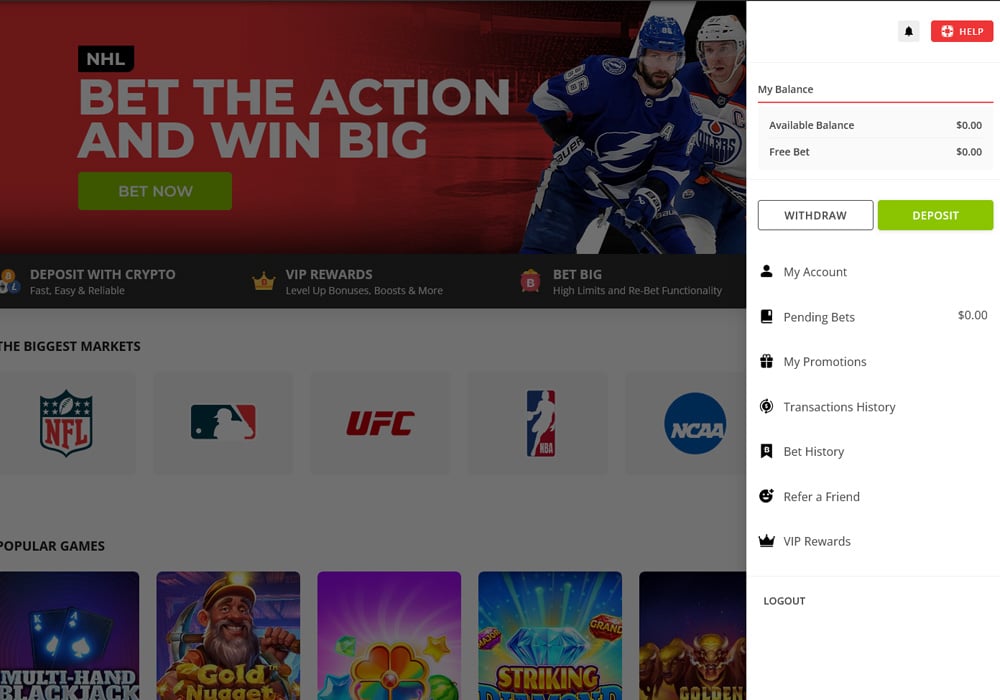
Task: Open the NFL market logo
Action: pos(66,423)
